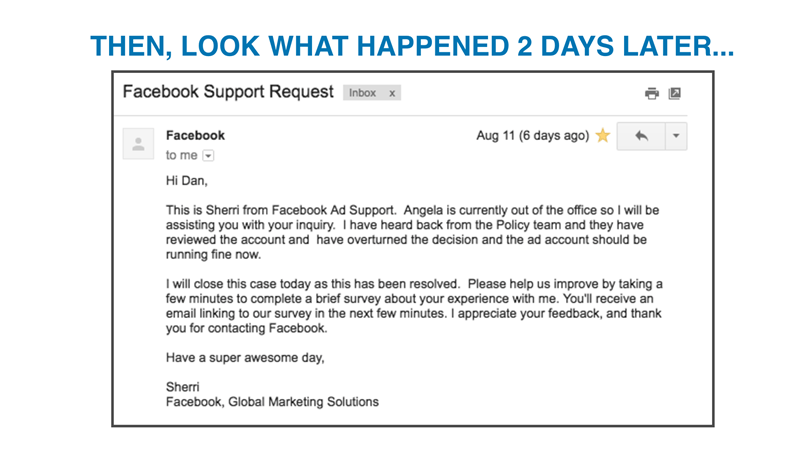
Task: Expand details arrow next to "to me"
Action: click(208, 156)
